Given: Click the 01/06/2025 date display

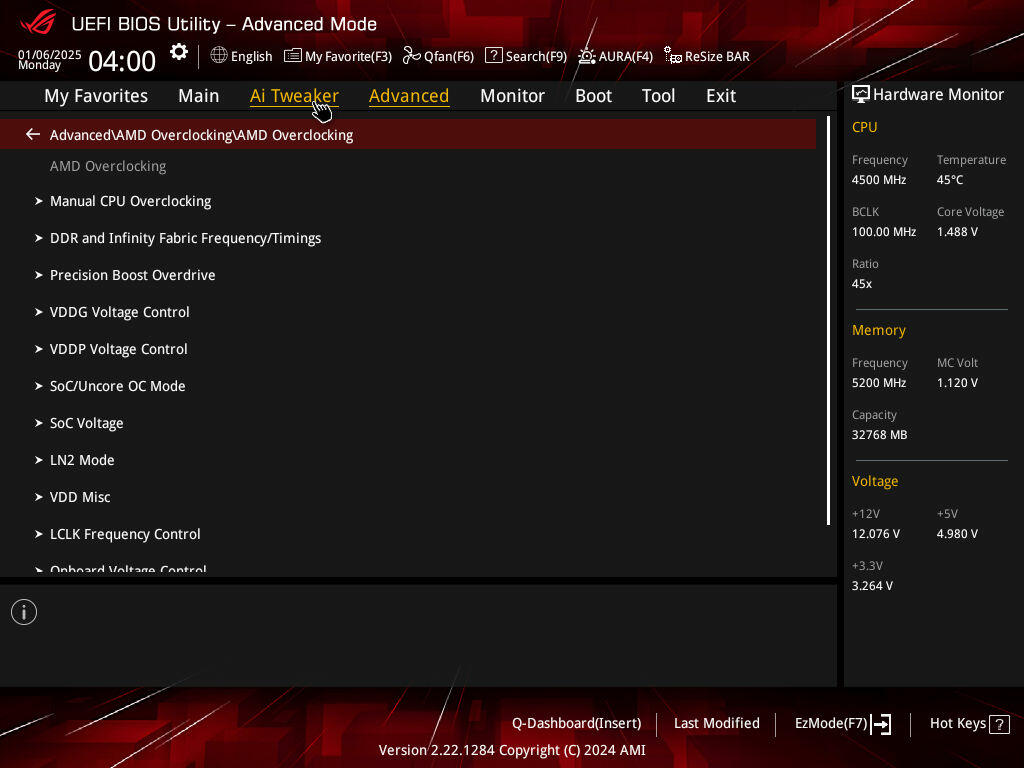Looking at the screenshot, I should tap(50, 54).
